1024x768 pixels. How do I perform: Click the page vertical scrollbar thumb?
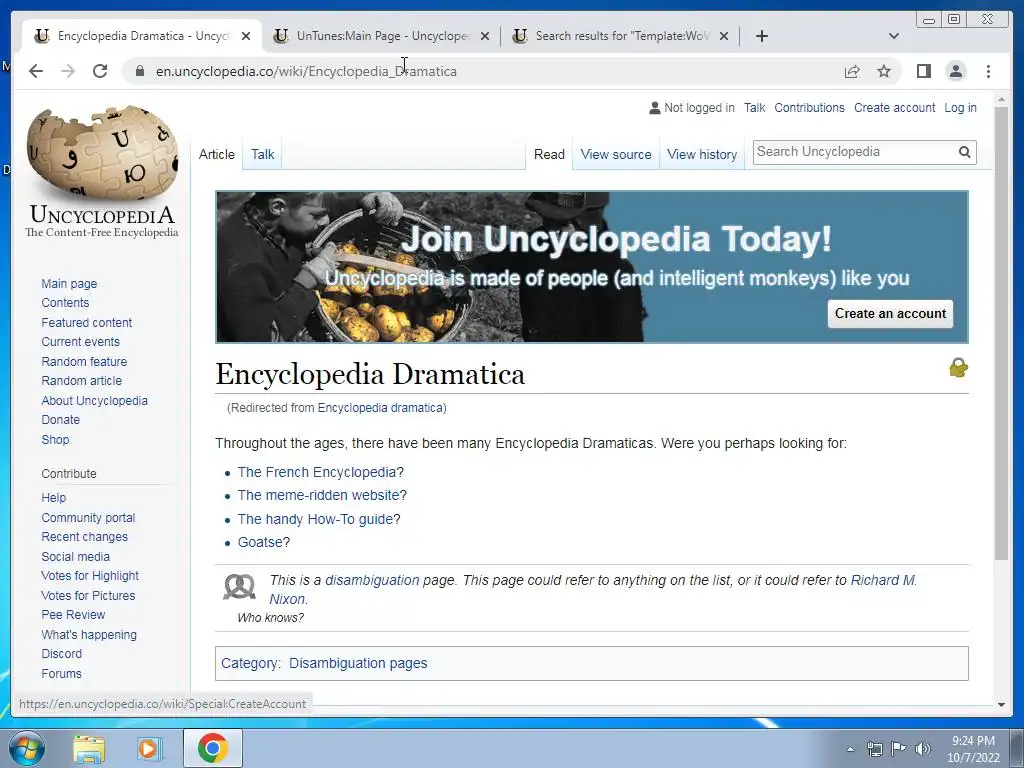coord(1001,333)
